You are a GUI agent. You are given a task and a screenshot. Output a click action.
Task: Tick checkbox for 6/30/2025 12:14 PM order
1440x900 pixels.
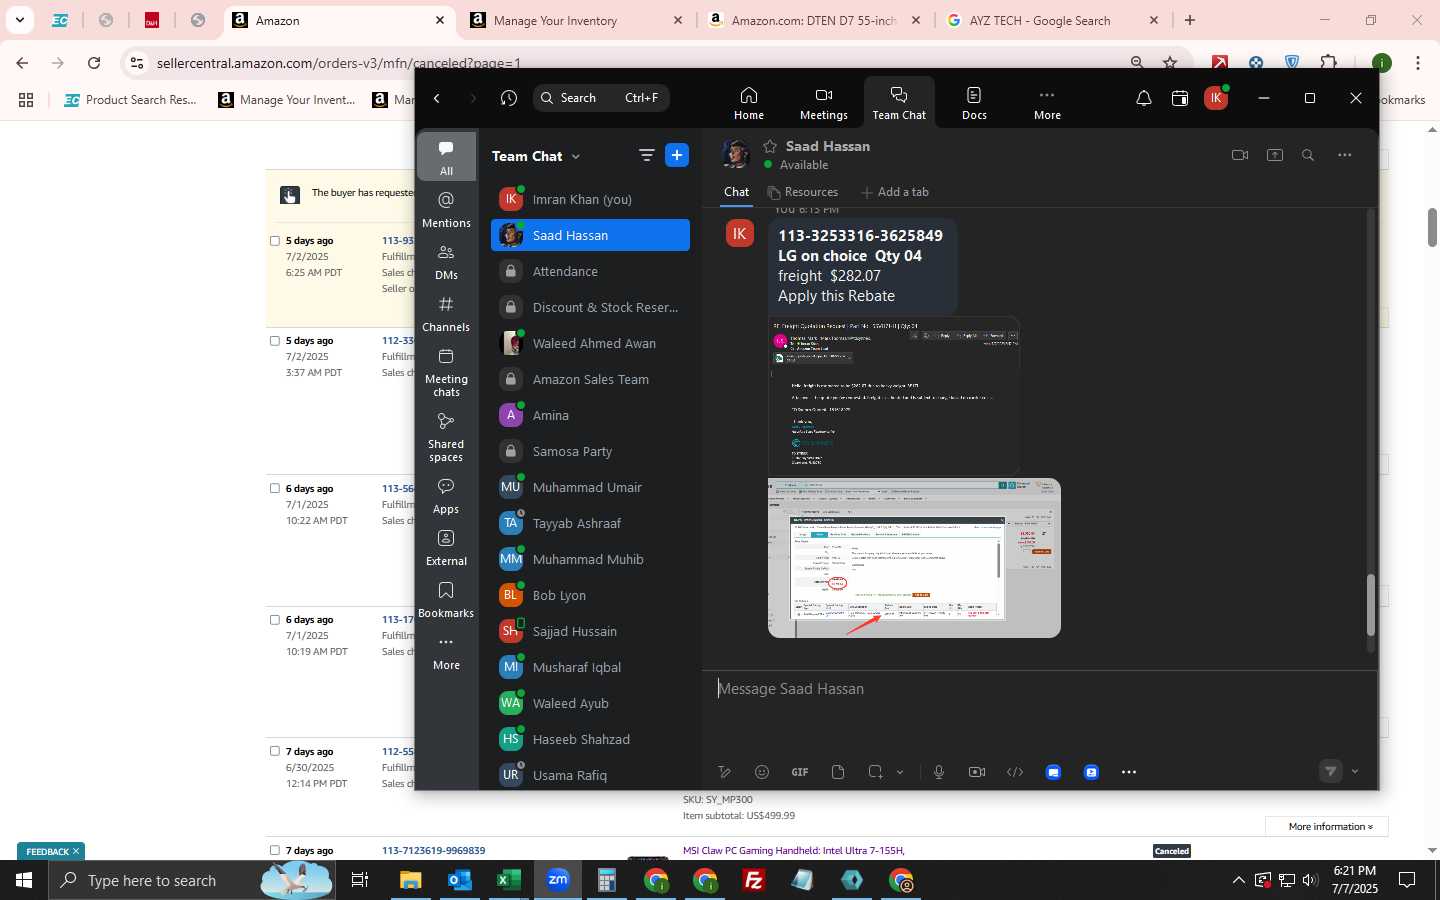tap(275, 752)
